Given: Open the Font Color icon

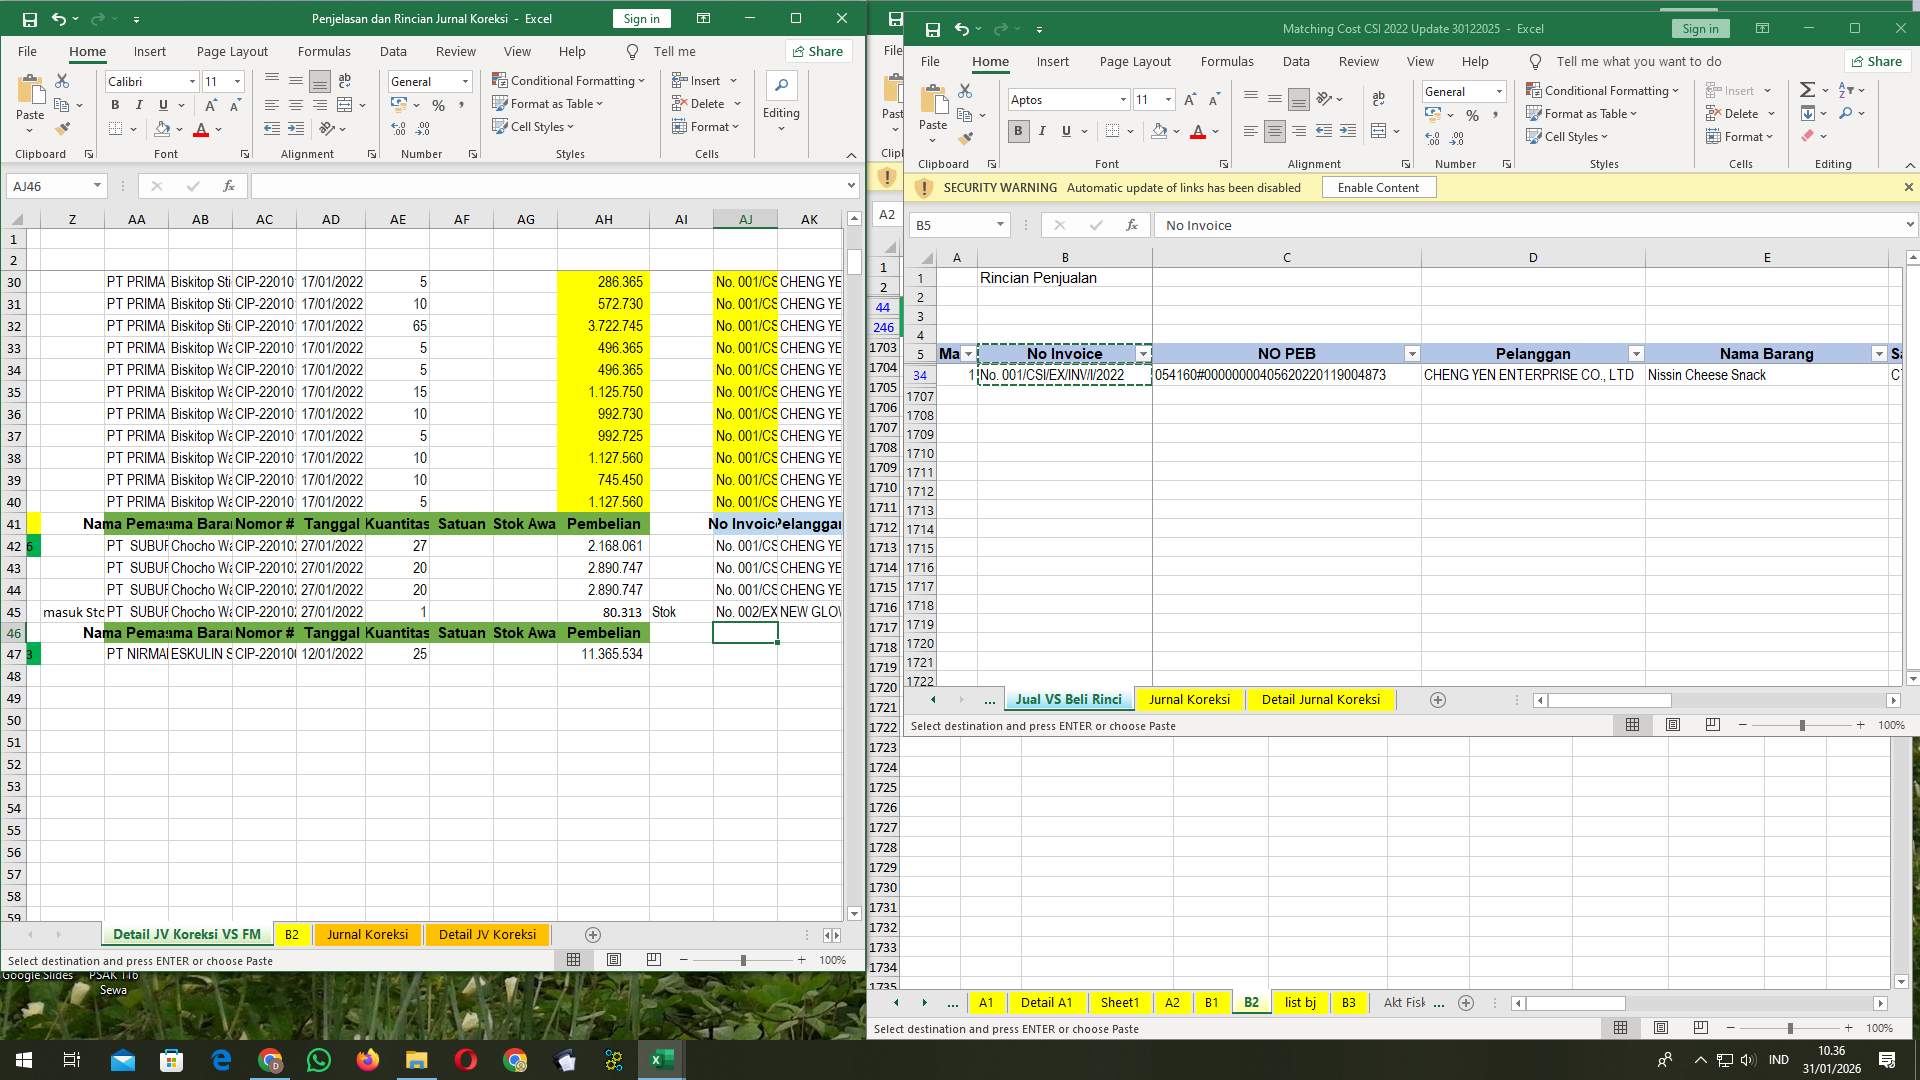Looking at the screenshot, I should (x=1199, y=131).
